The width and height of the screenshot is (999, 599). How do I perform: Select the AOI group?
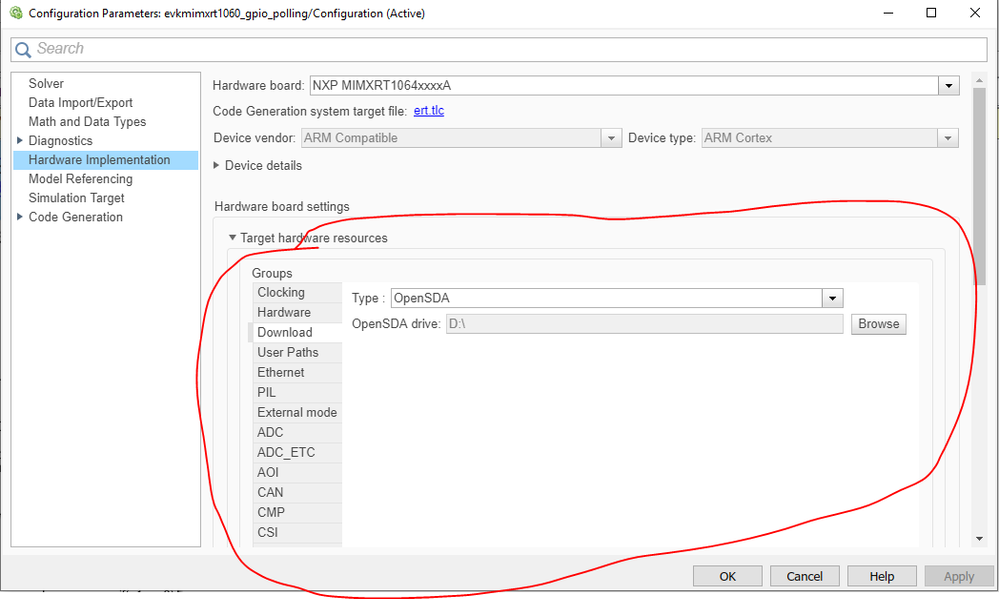coord(297,472)
